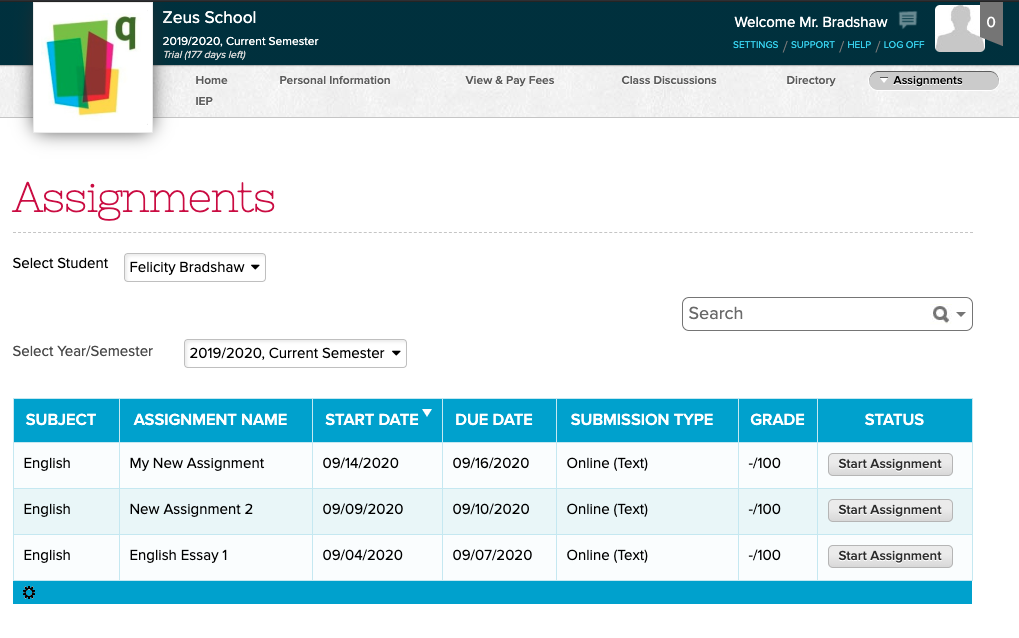Click the search magnifier icon

click(940, 314)
